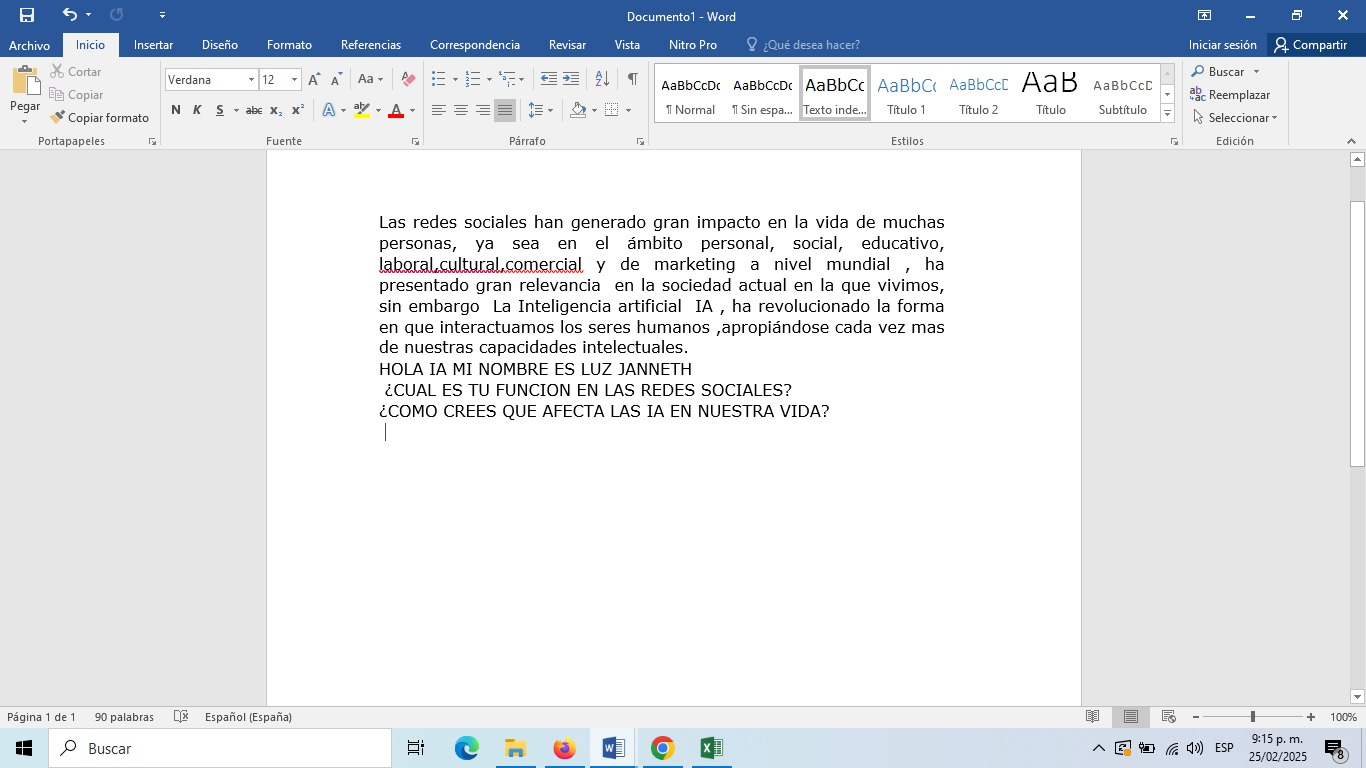The image size is (1366, 768).
Task: Switch to the Diseño tab
Action: [x=219, y=45]
